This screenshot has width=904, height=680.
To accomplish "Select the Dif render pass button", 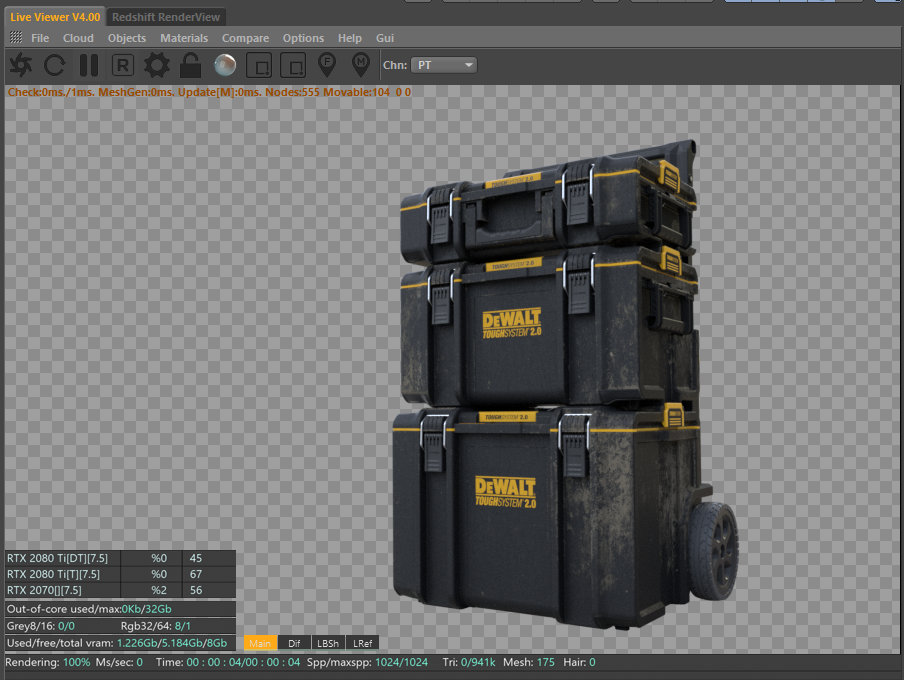I will click(x=294, y=643).
